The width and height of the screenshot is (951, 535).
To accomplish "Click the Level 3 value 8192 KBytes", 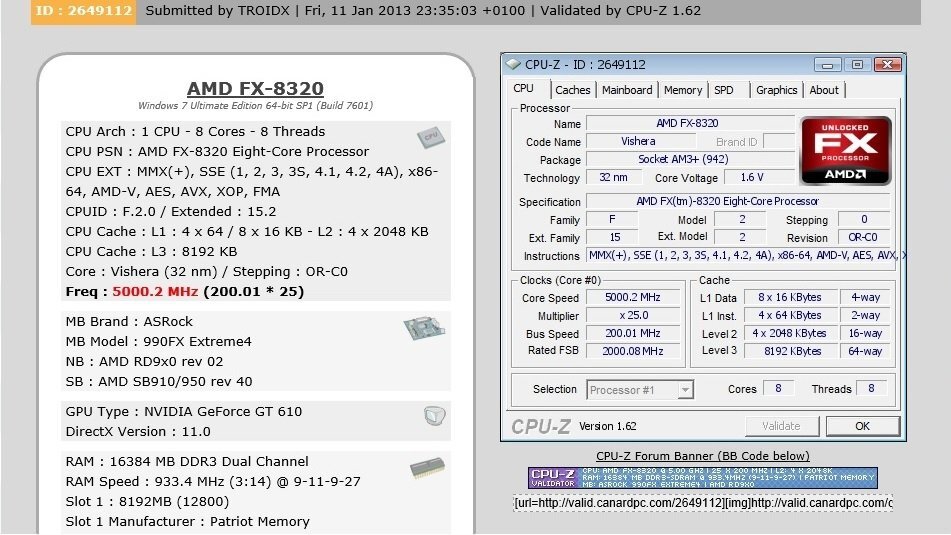I will (790, 351).
